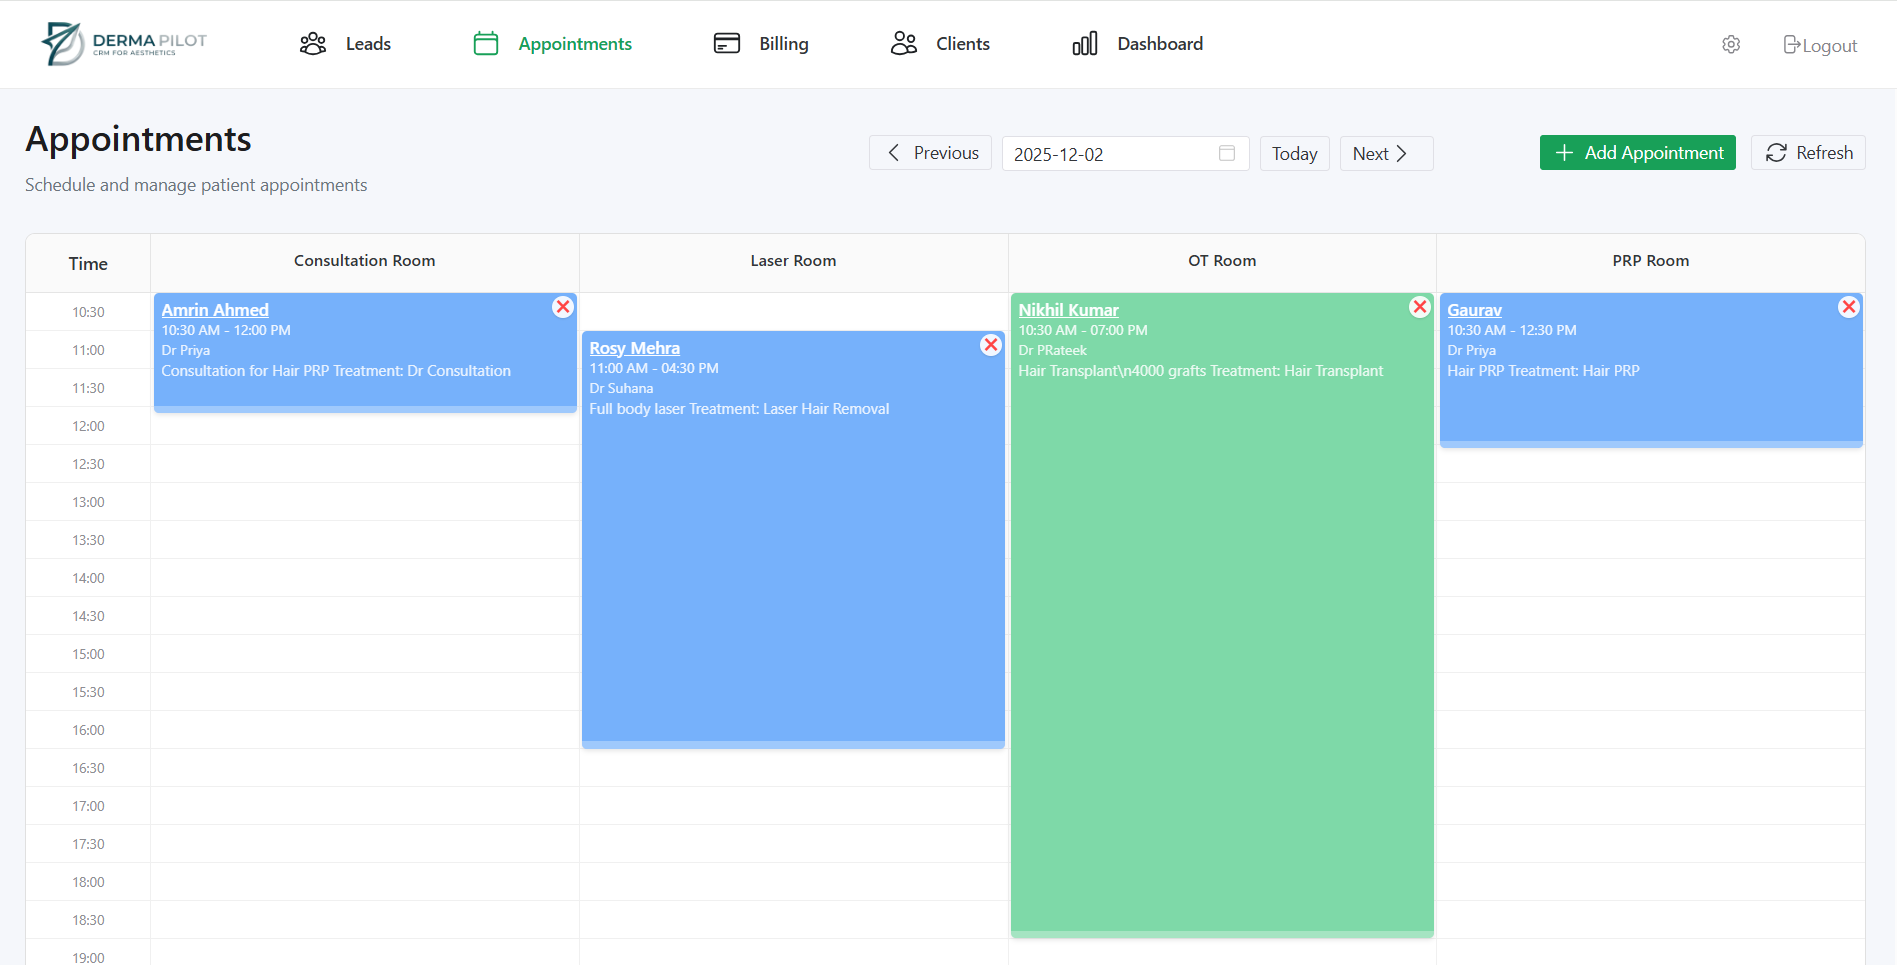Open the date picker calendar icon
This screenshot has width=1897, height=965.
(1227, 153)
